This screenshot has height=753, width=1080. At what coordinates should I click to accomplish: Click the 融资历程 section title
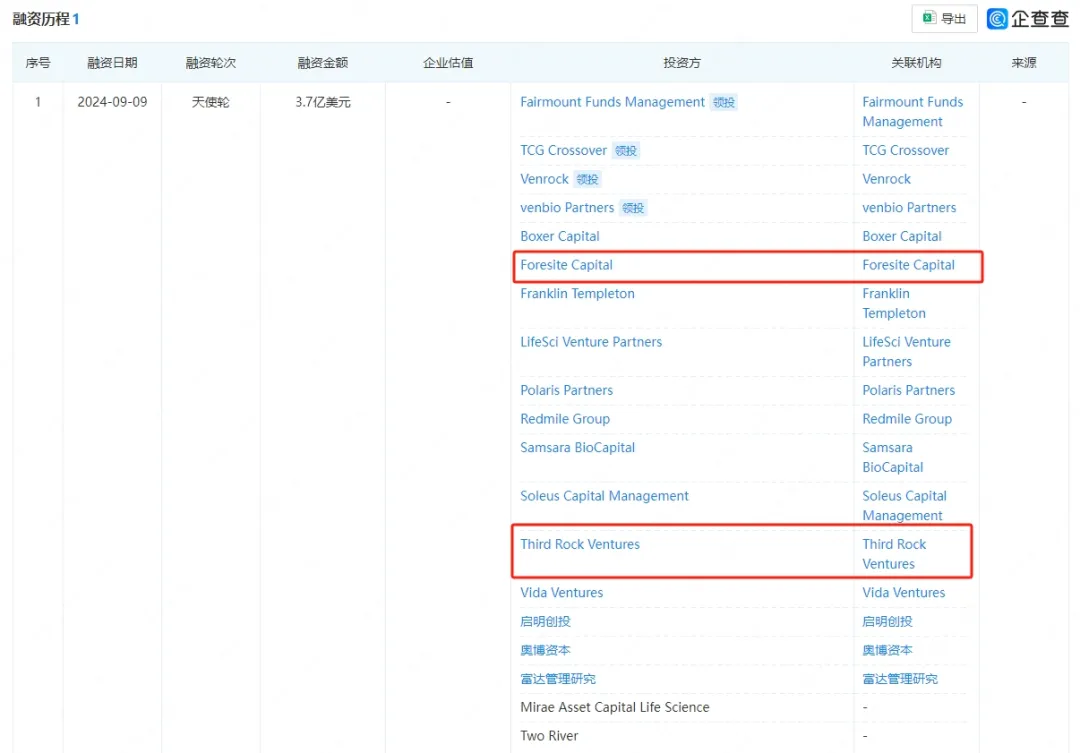click(41, 19)
